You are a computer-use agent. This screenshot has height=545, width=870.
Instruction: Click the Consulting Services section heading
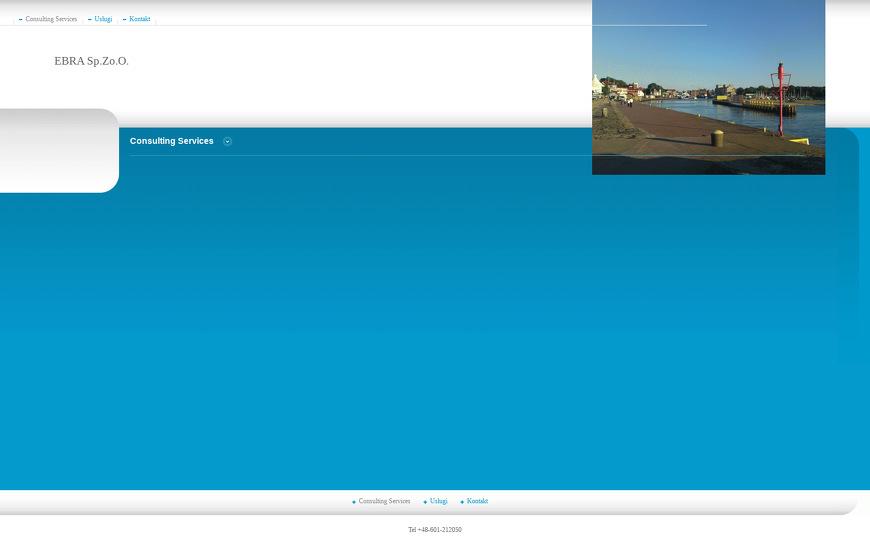pos(171,141)
